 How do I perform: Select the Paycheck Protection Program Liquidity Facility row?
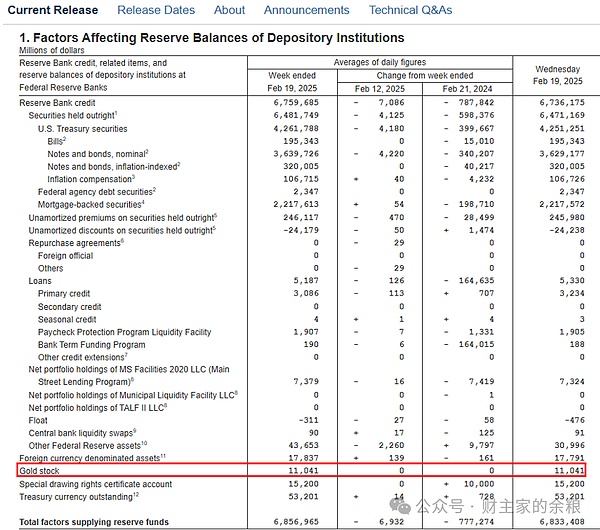(125, 332)
